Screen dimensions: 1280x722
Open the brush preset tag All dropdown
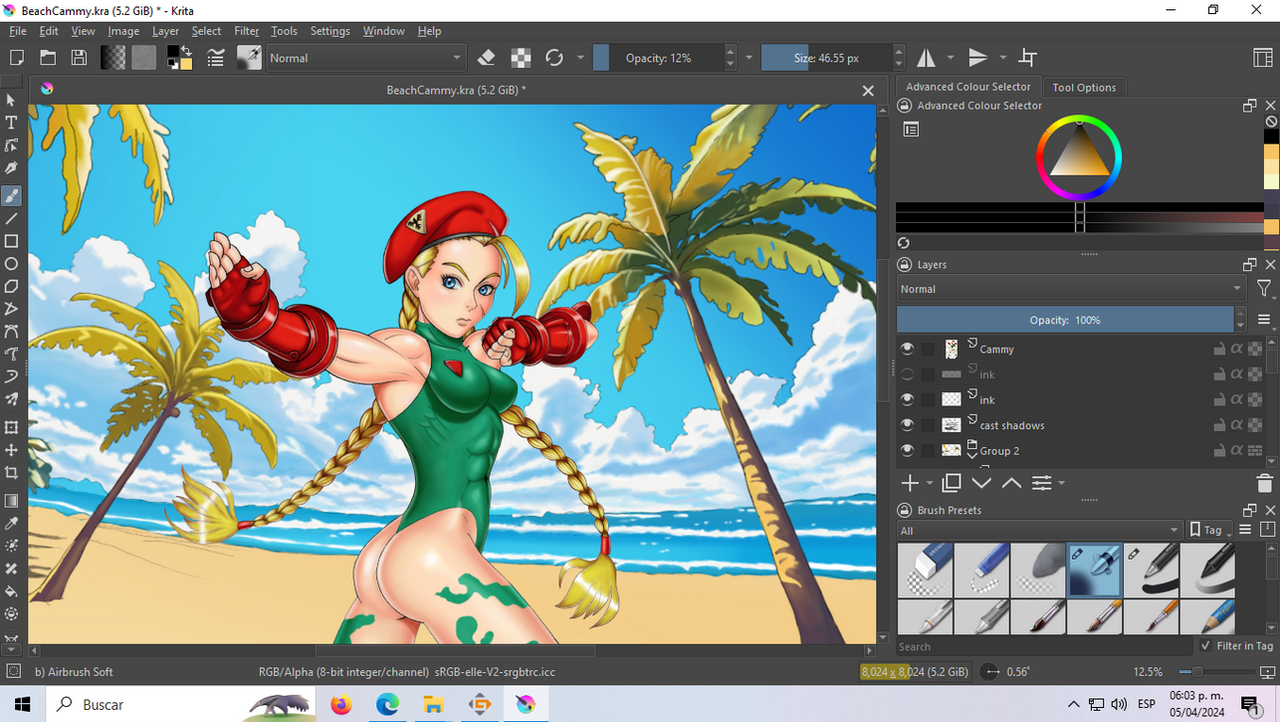coord(1039,530)
